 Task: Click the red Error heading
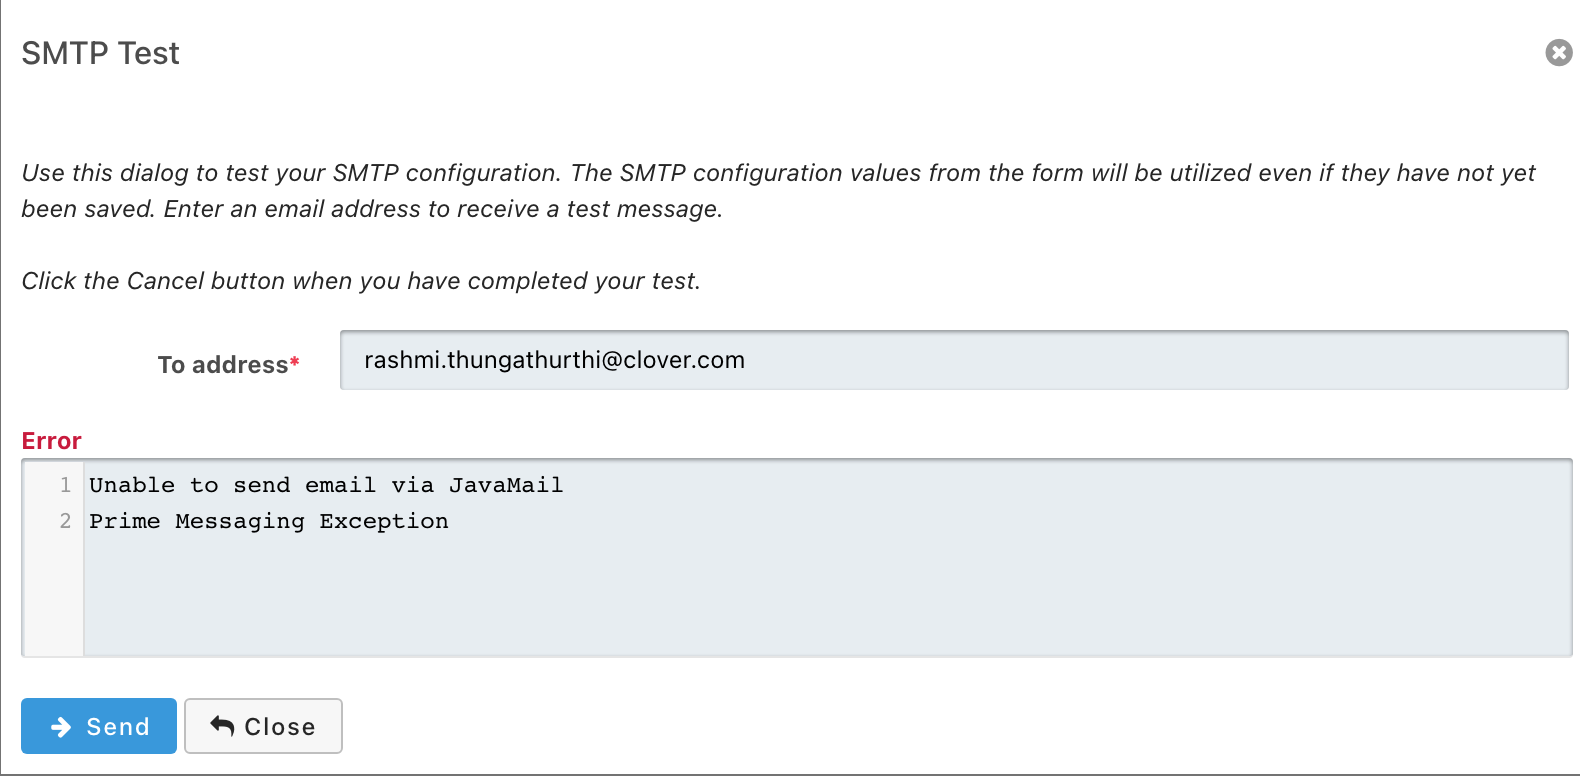coord(52,441)
